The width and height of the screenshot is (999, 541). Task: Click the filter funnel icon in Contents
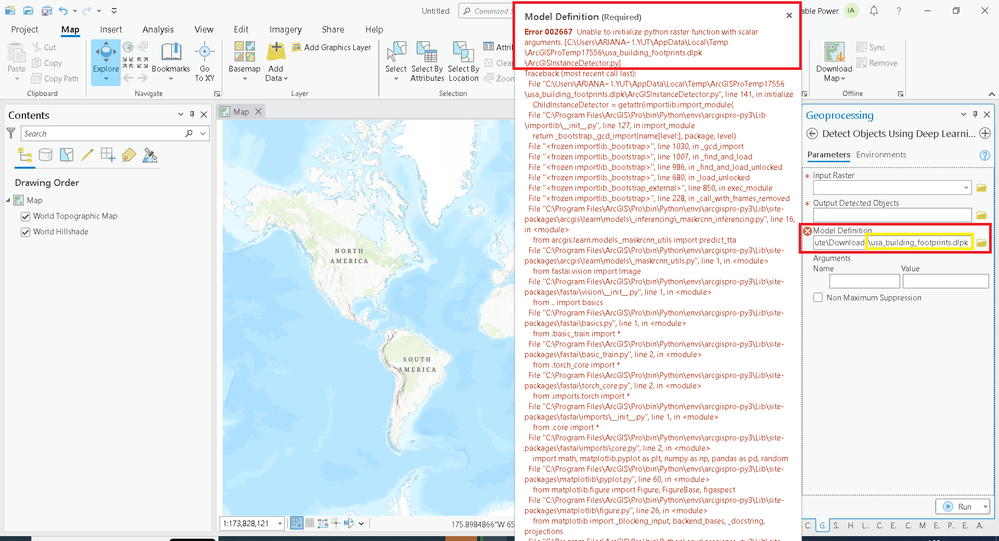pyautogui.click(x=11, y=133)
